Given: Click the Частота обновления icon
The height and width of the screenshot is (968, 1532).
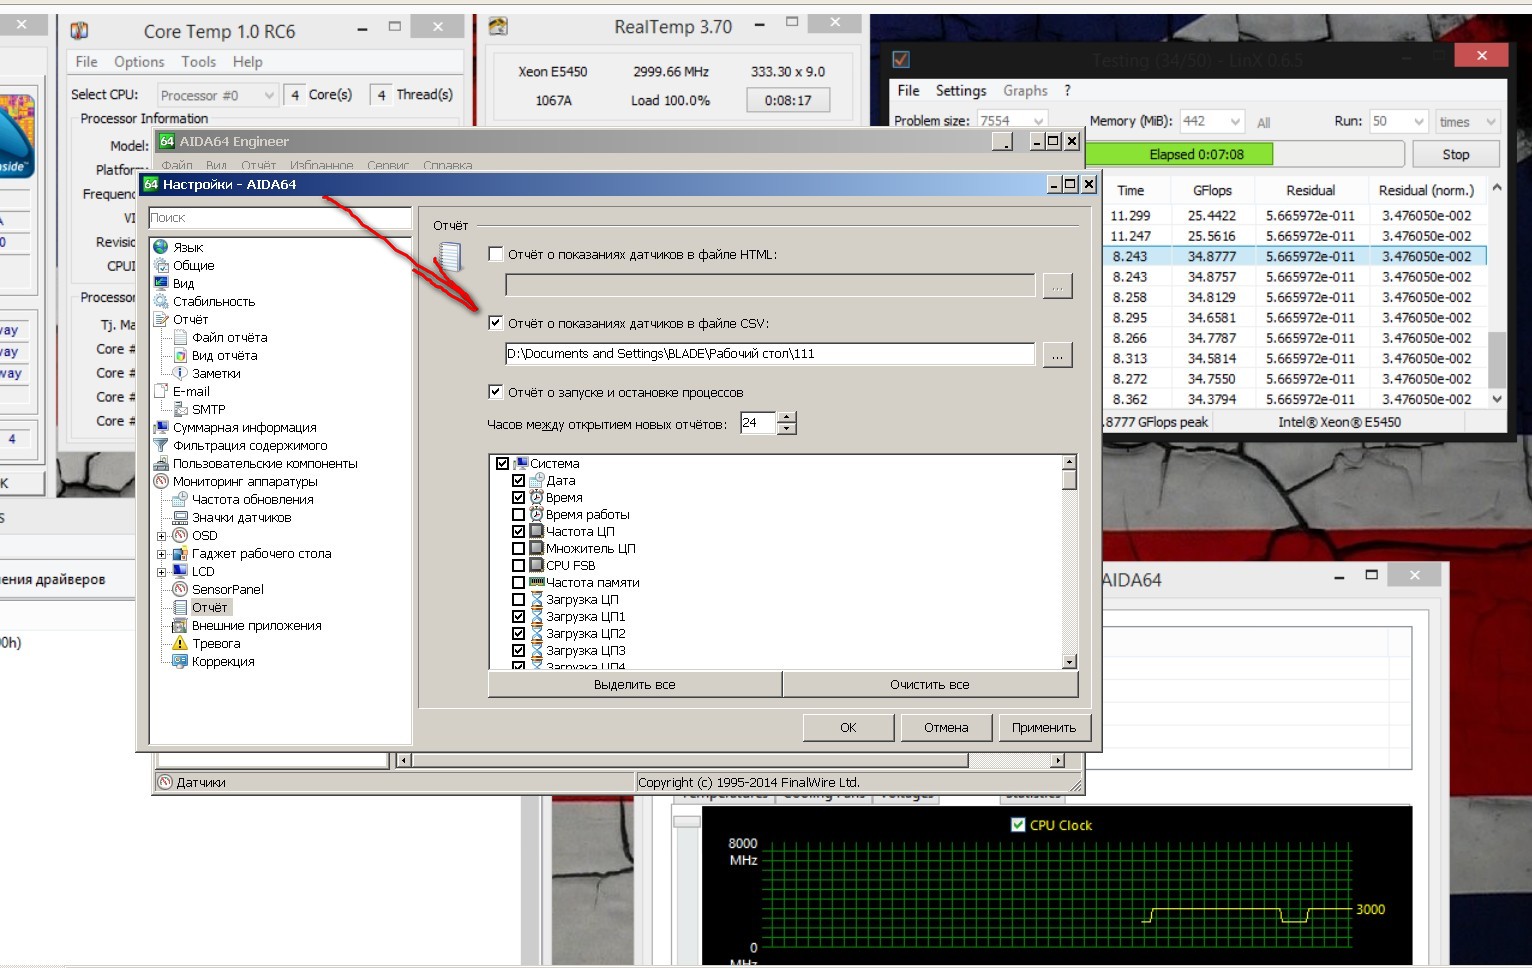Looking at the screenshot, I should [x=181, y=499].
